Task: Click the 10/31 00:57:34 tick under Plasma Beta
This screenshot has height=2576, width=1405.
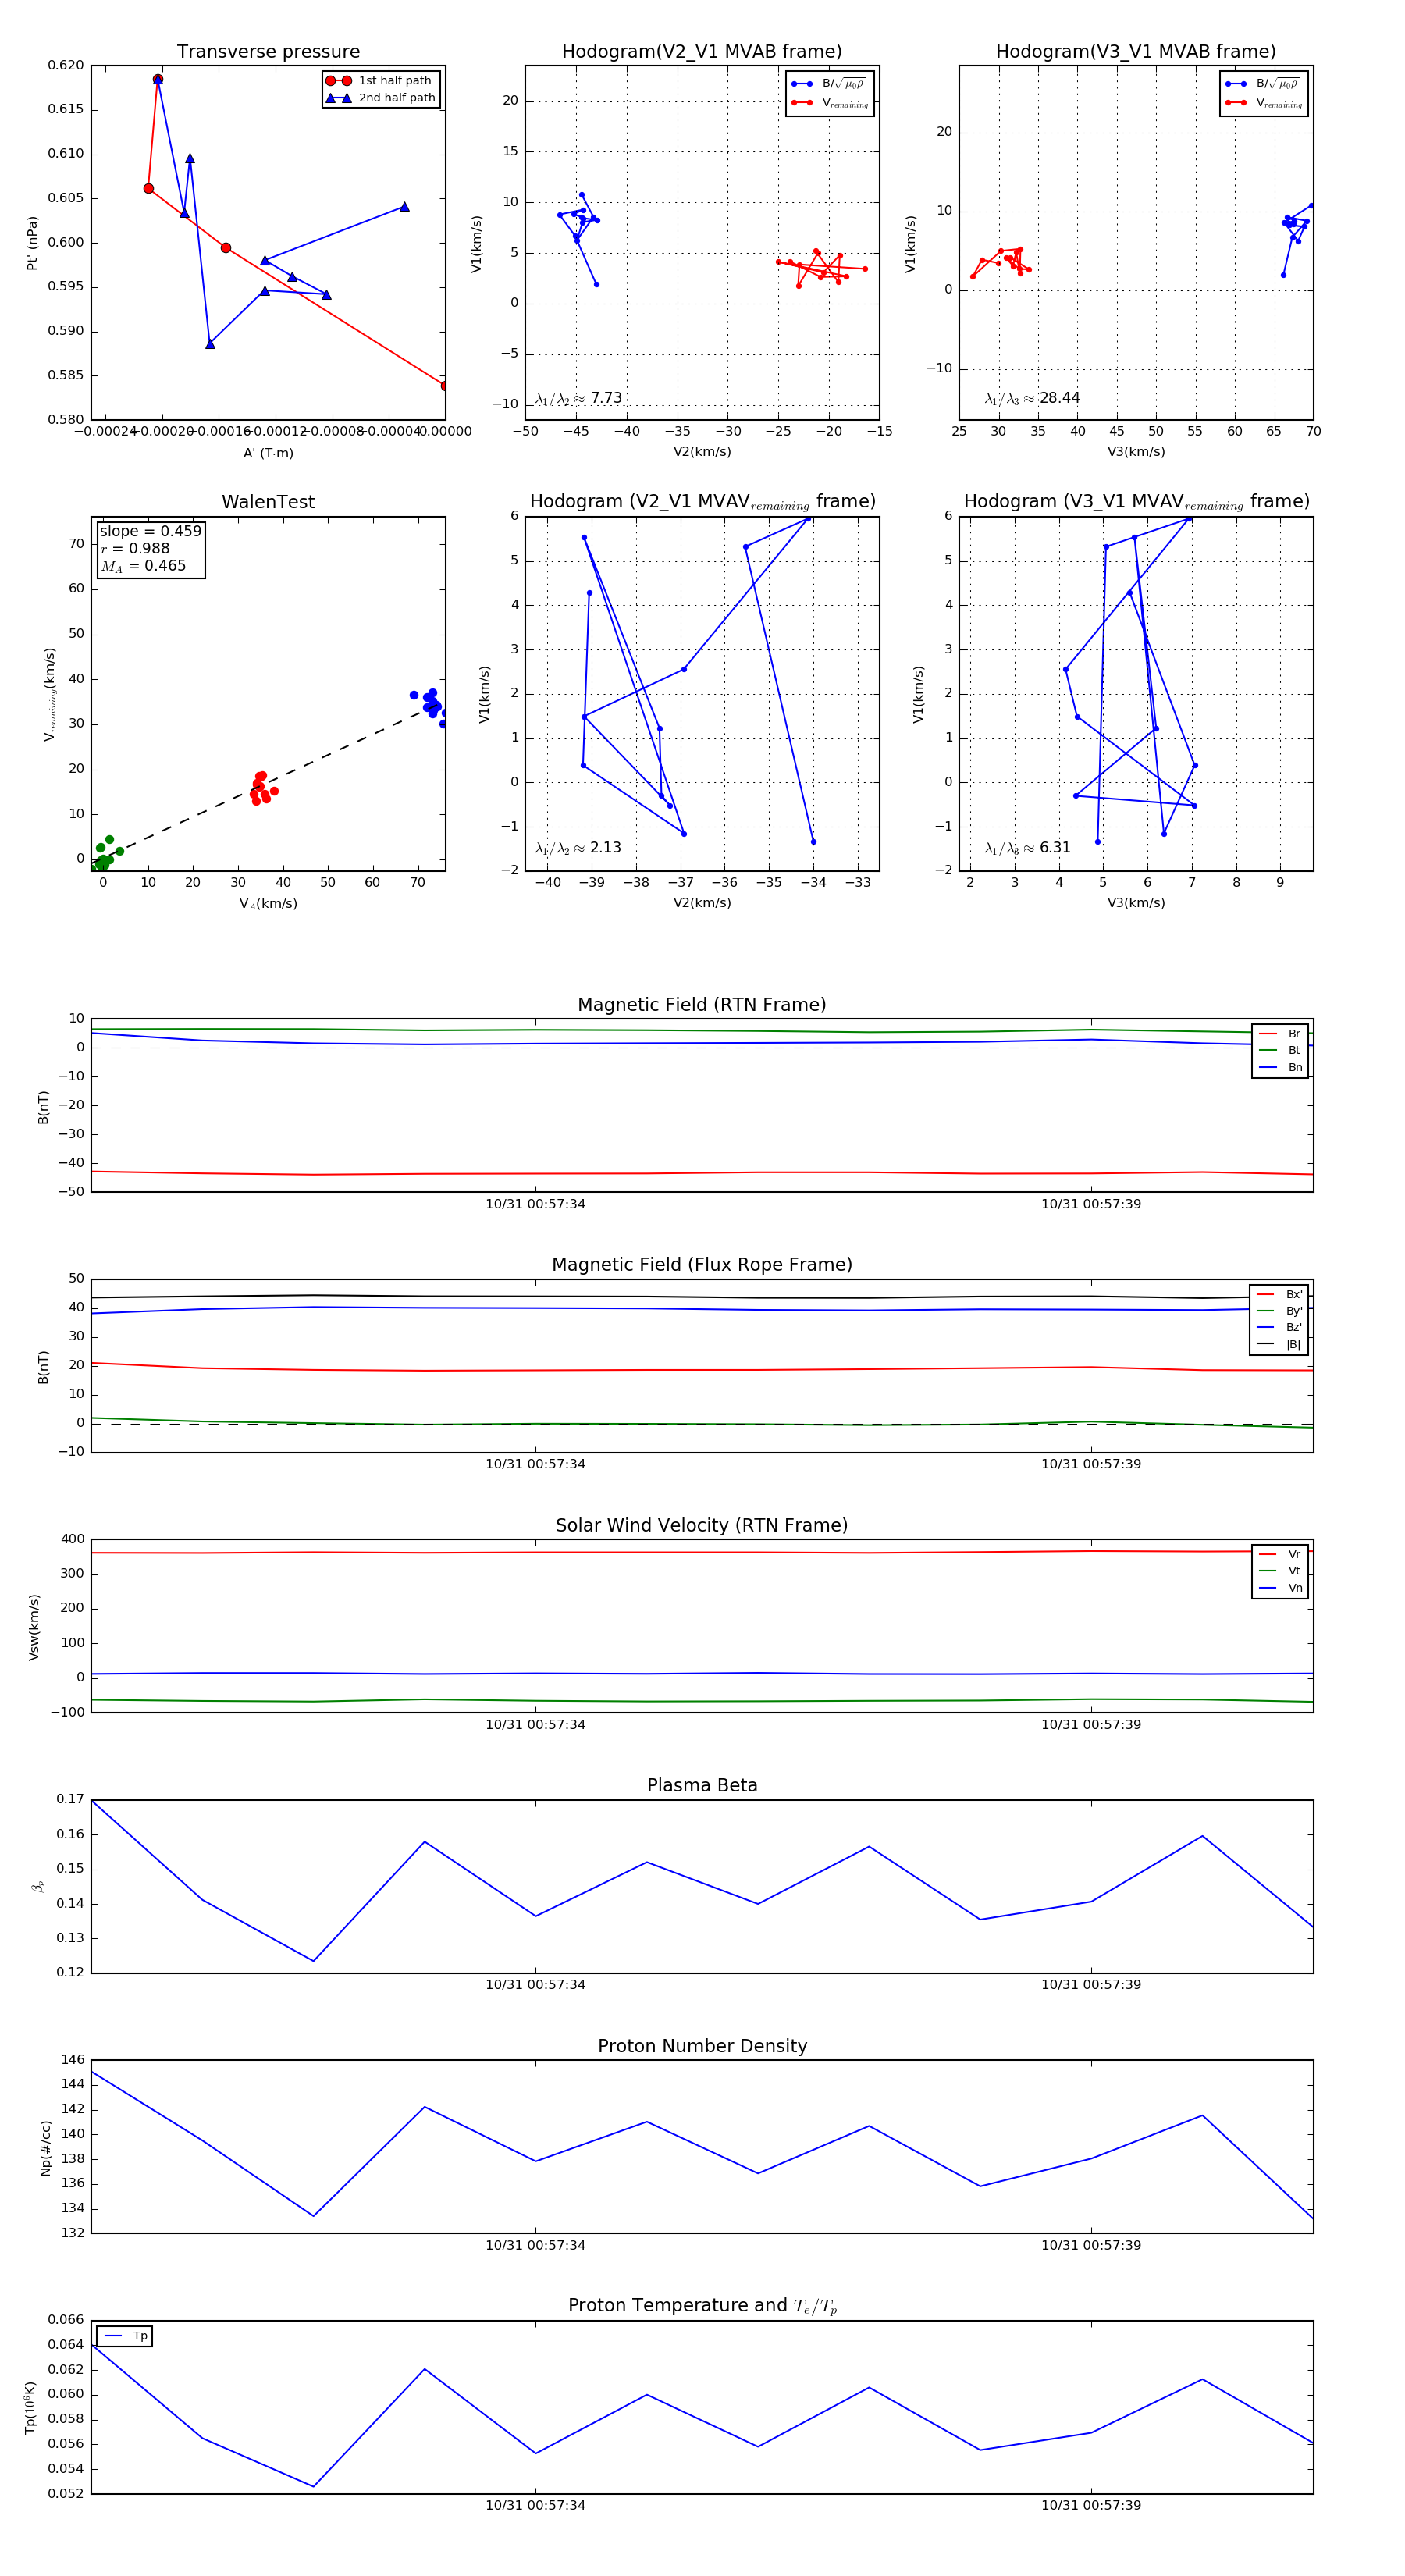Action: (535, 1985)
